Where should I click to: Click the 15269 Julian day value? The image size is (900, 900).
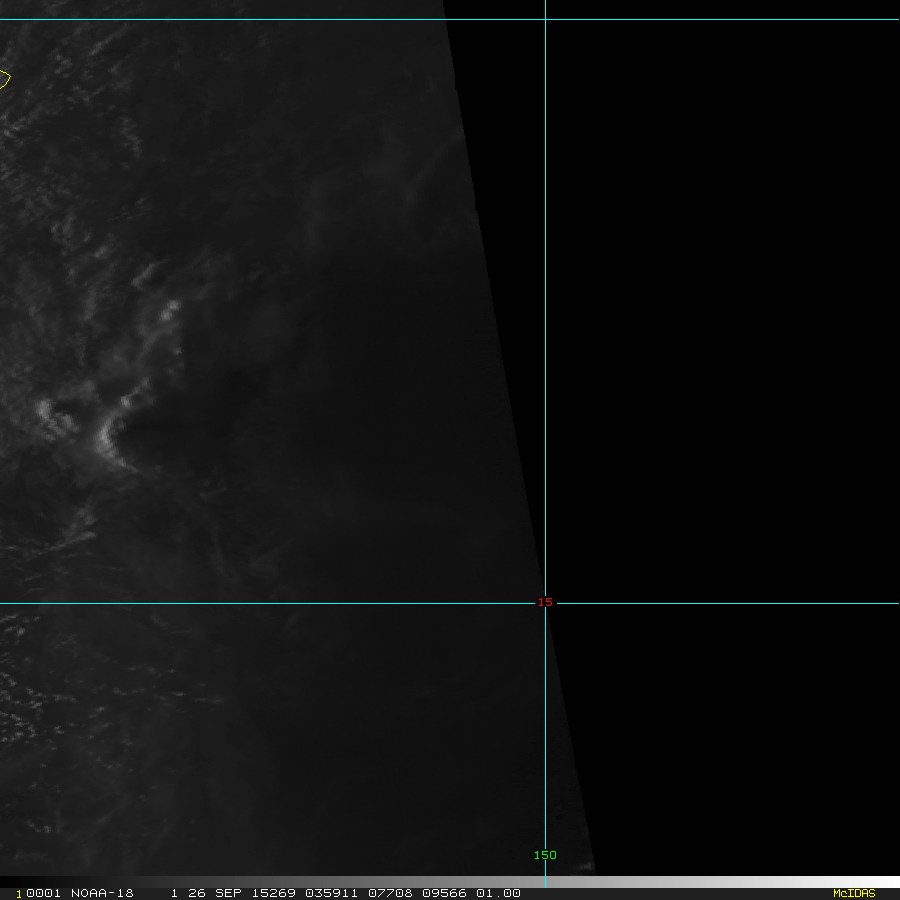(x=271, y=893)
